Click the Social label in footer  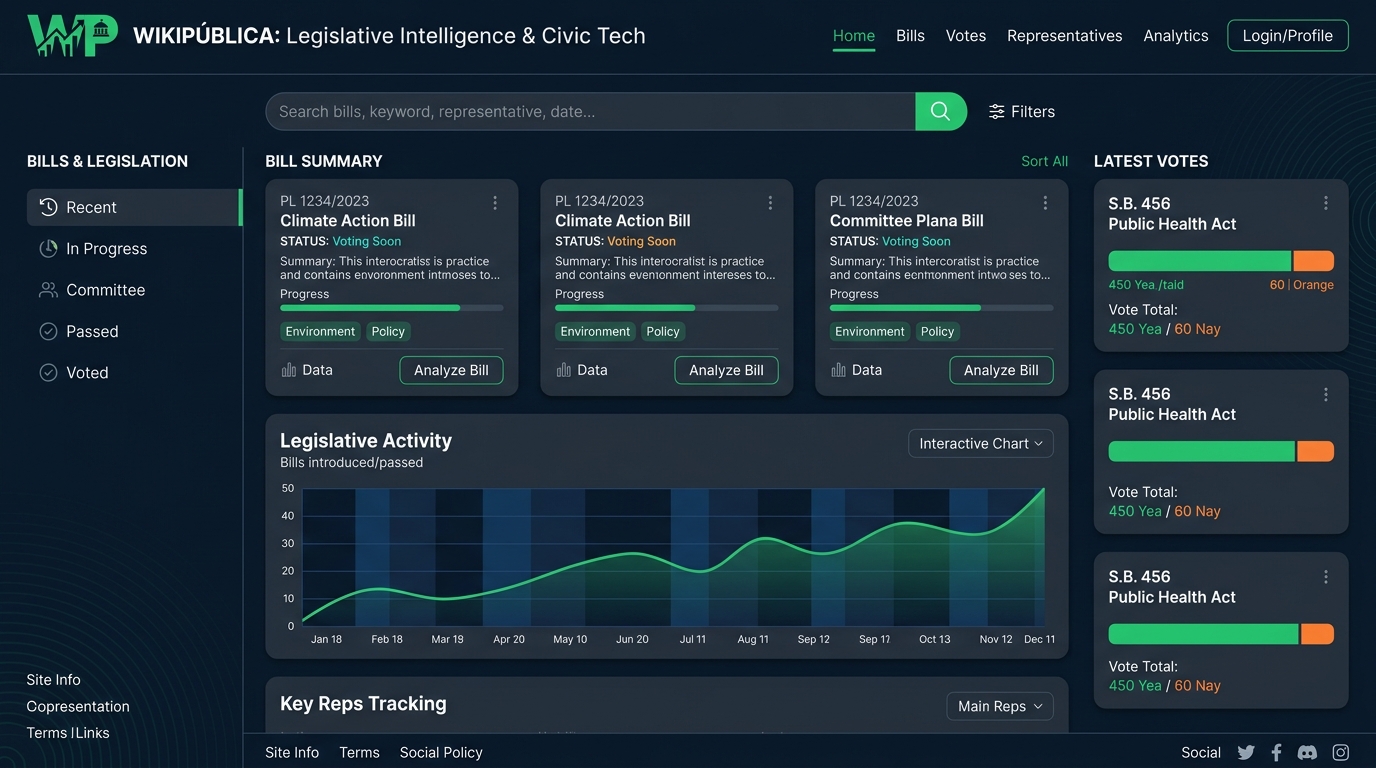tap(1201, 753)
